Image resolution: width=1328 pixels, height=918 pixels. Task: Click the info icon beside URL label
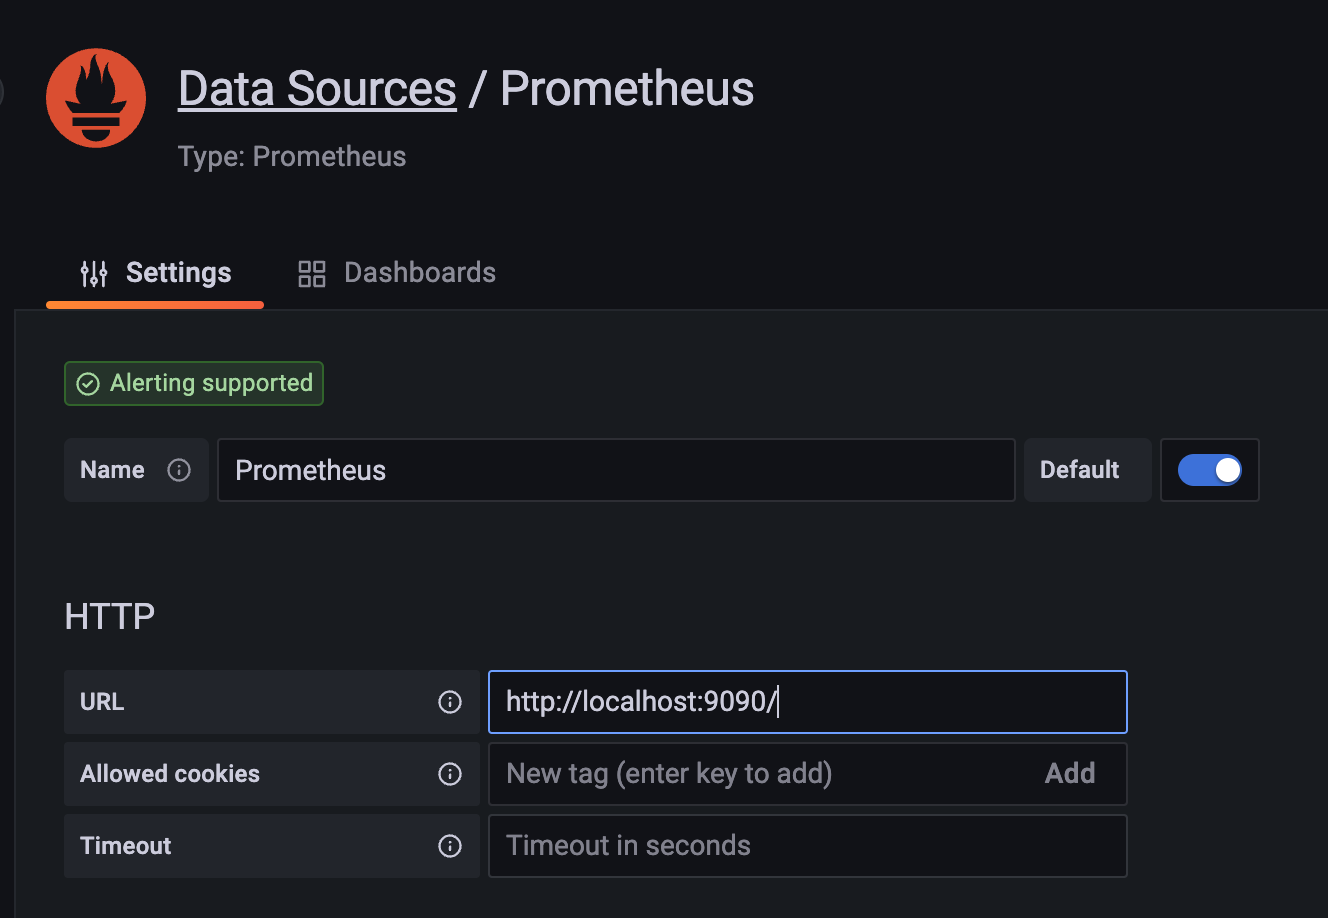pos(450,702)
